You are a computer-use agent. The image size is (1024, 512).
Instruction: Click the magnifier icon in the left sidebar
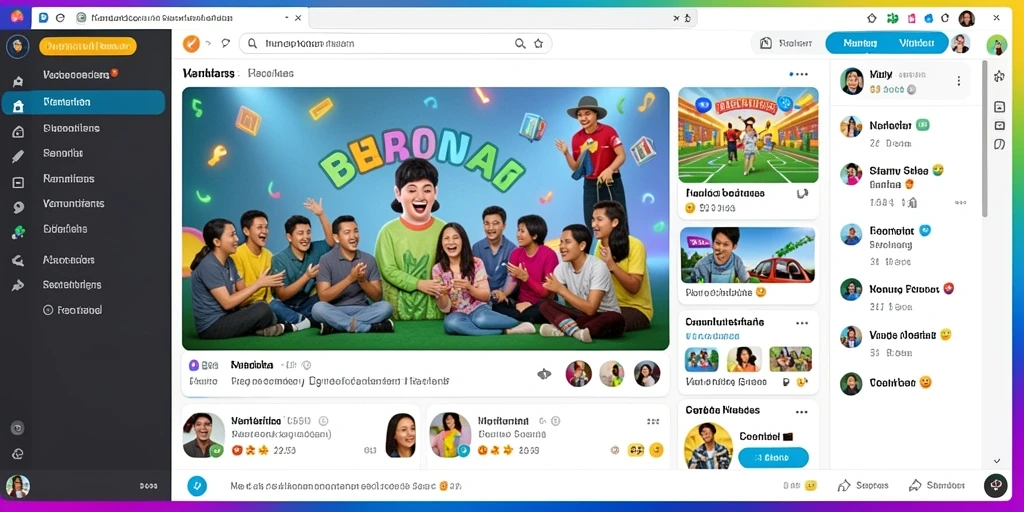(x=18, y=261)
